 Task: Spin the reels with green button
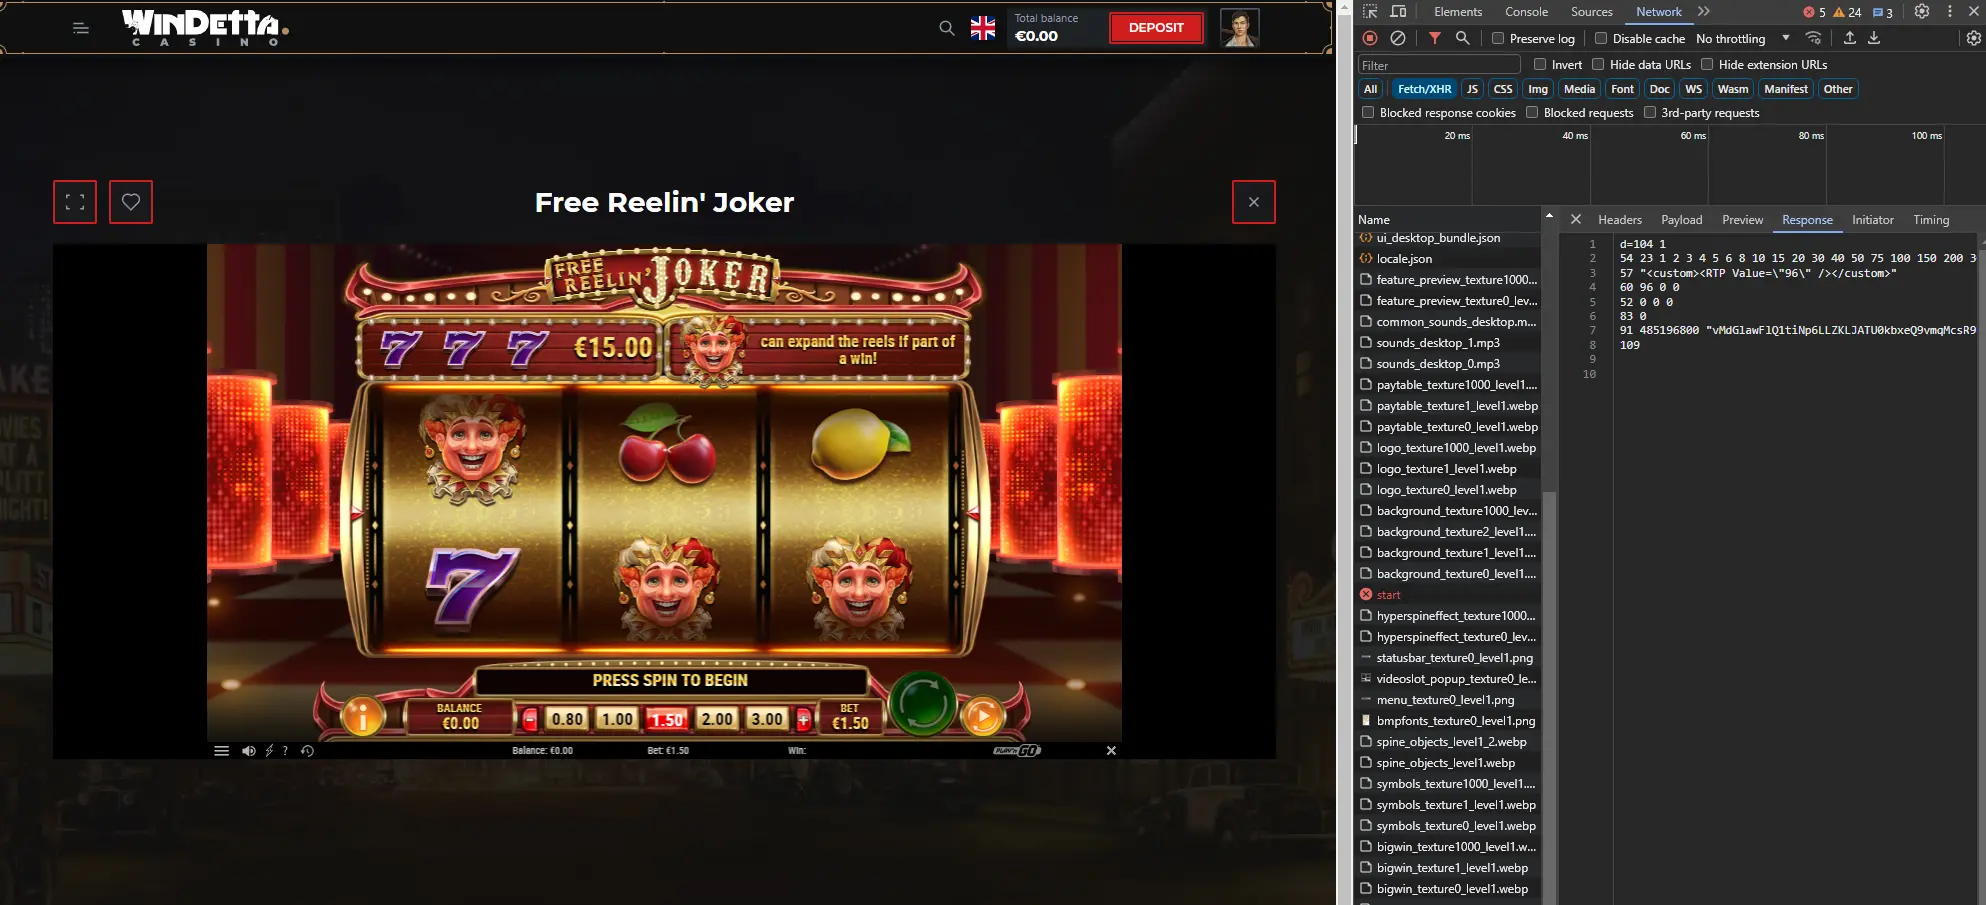(922, 704)
